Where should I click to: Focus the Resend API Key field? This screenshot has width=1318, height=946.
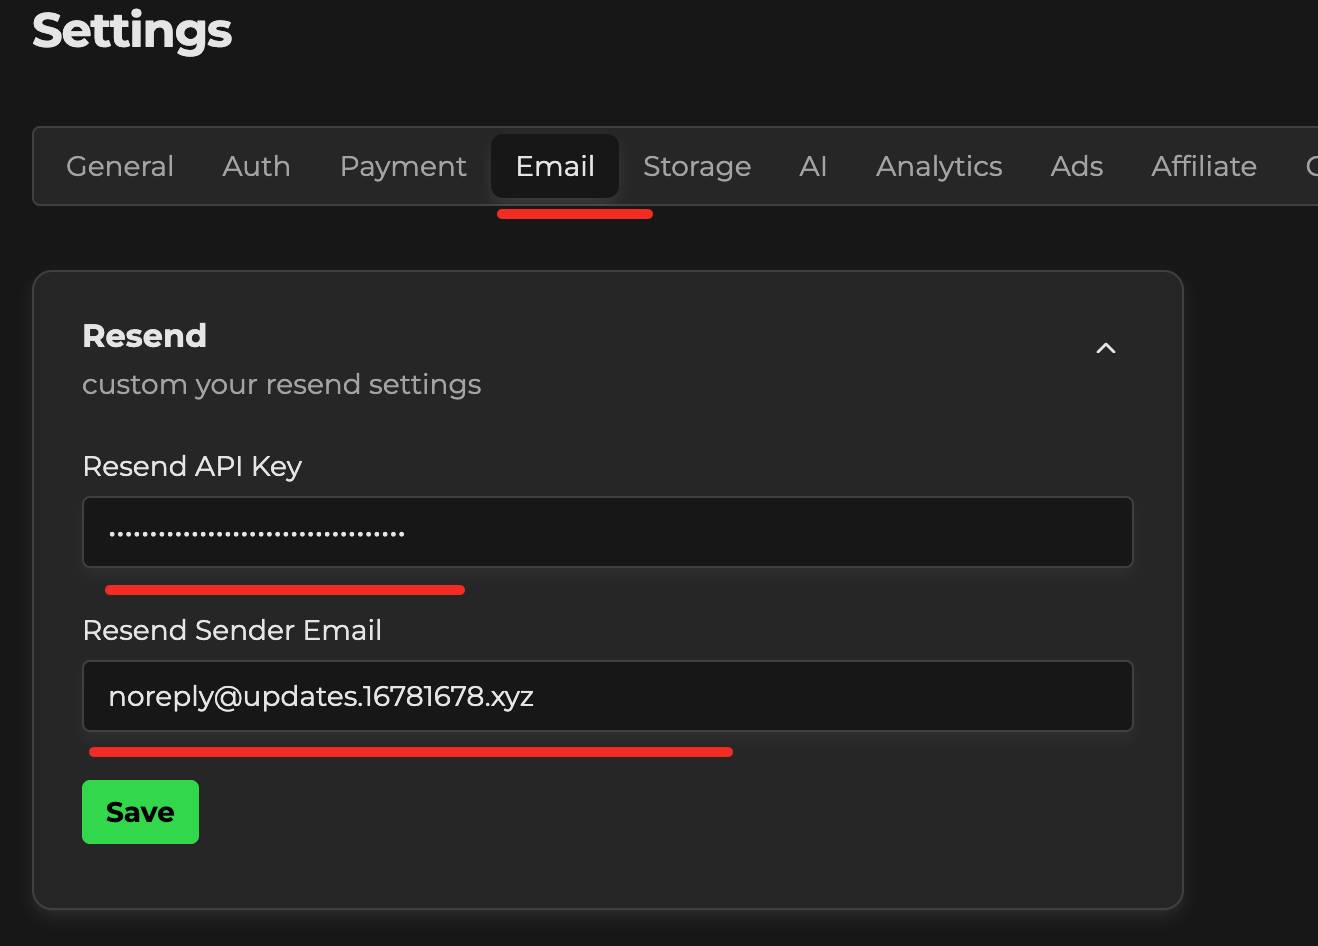click(x=607, y=532)
